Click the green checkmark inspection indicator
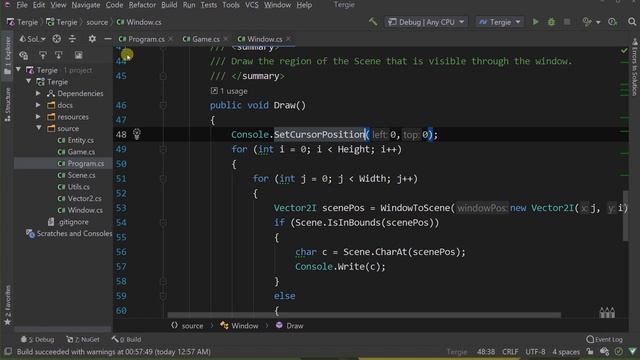 point(624,51)
